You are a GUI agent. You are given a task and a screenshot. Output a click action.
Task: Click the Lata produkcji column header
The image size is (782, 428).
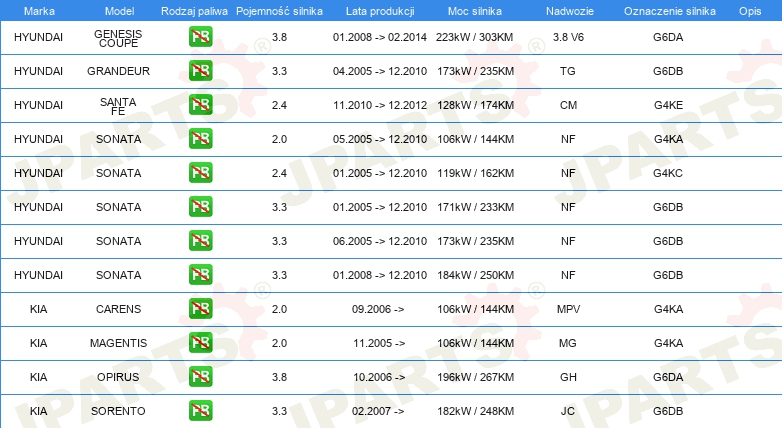pyautogui.click(x=380, y=11)
